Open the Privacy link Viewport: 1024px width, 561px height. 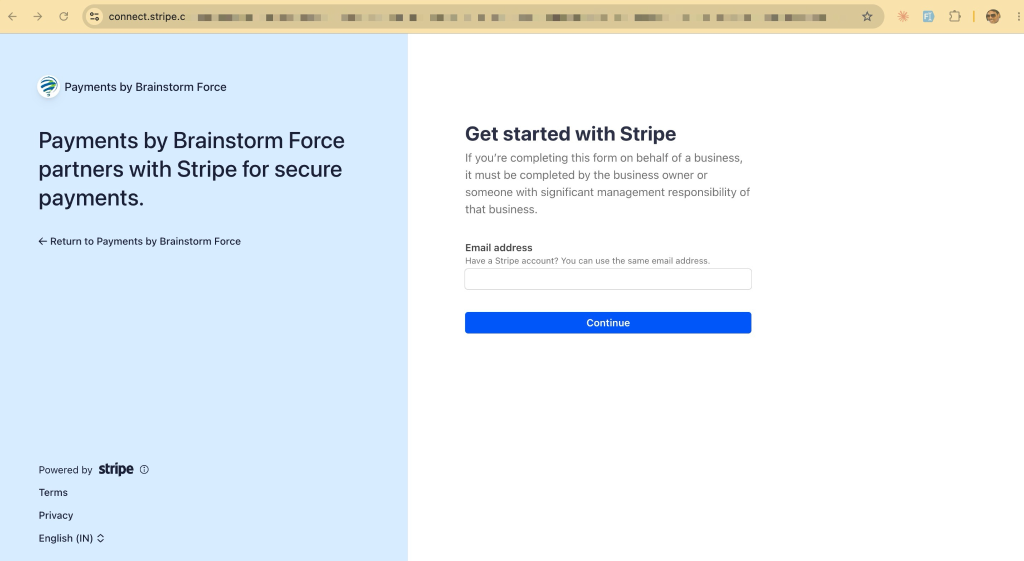[56, 515]
